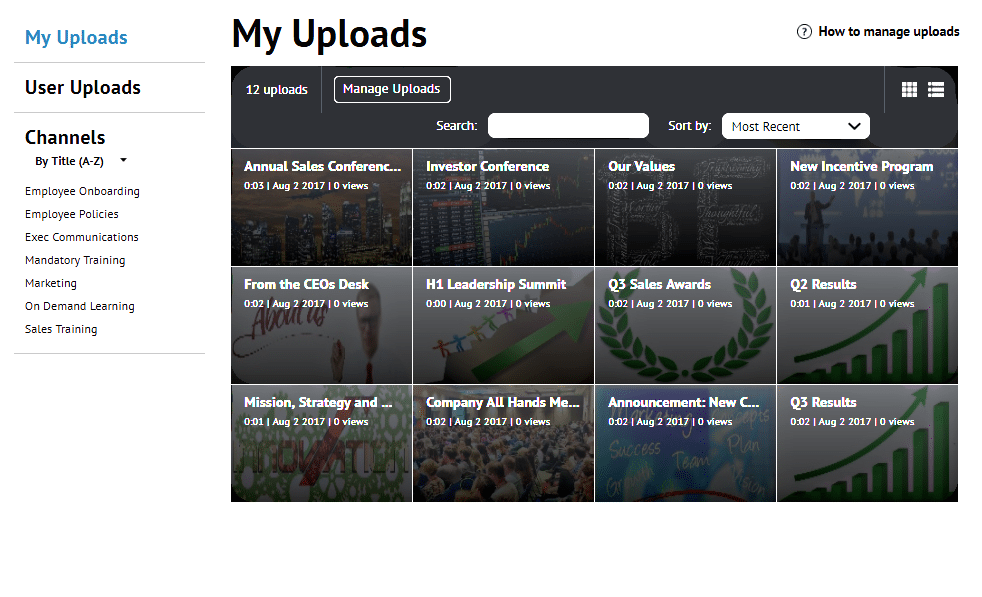Select User Uploads in the sidebar
The width and height of the screenshot is (982, 597).
tap(83, 88)
